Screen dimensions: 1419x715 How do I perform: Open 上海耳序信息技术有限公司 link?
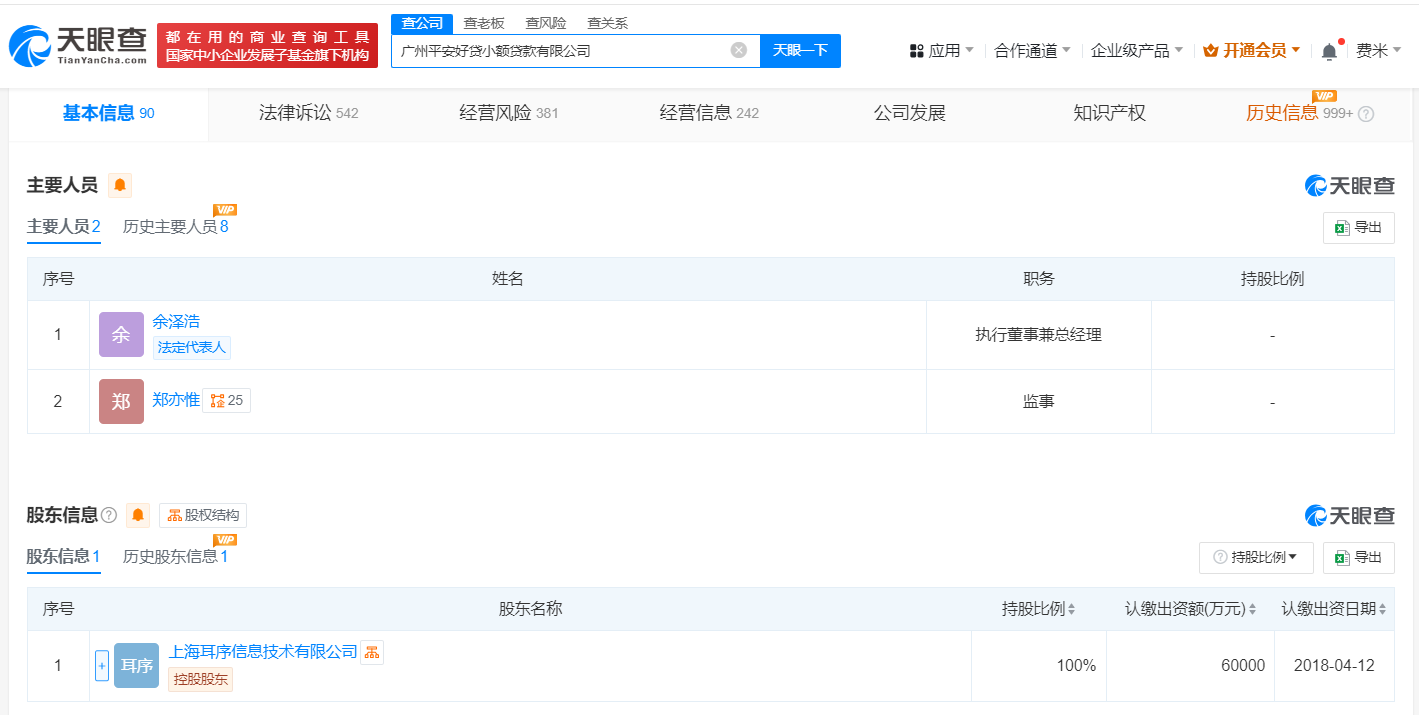tap(263, 652)
